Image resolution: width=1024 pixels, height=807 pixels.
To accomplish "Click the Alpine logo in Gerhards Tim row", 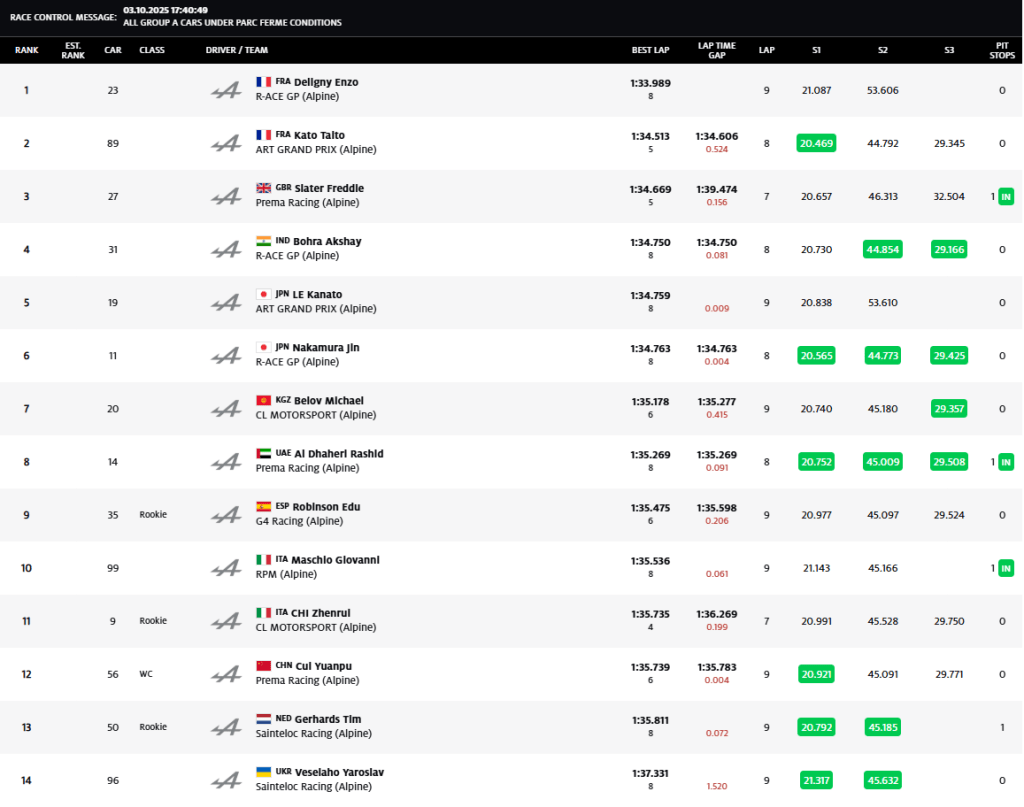I will 226,727.
